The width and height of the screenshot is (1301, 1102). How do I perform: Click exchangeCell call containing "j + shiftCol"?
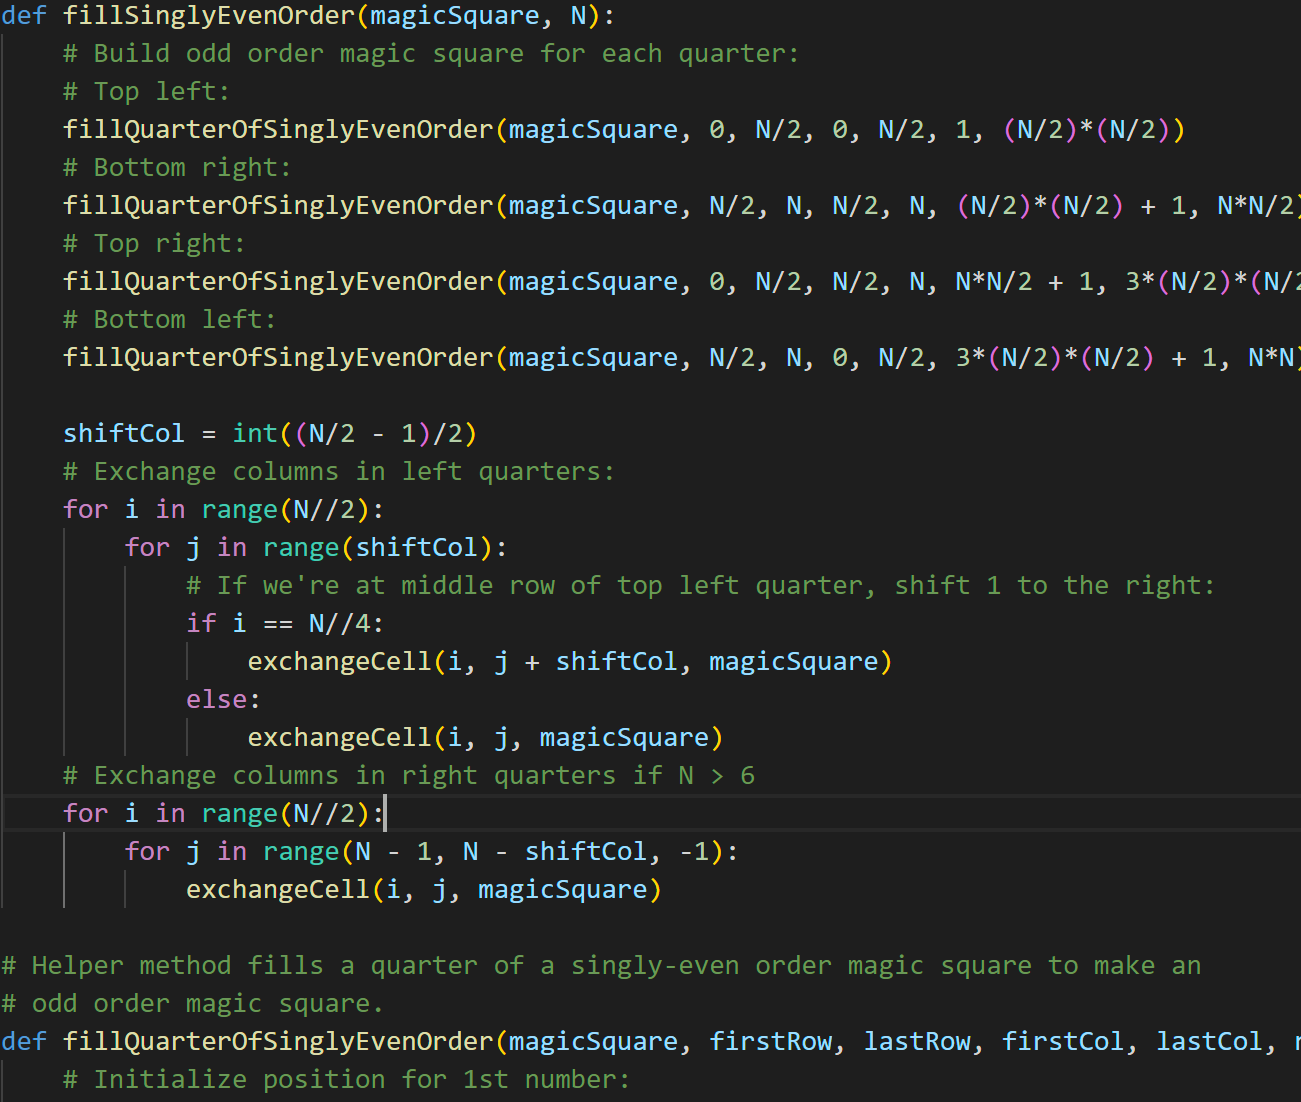339,662
